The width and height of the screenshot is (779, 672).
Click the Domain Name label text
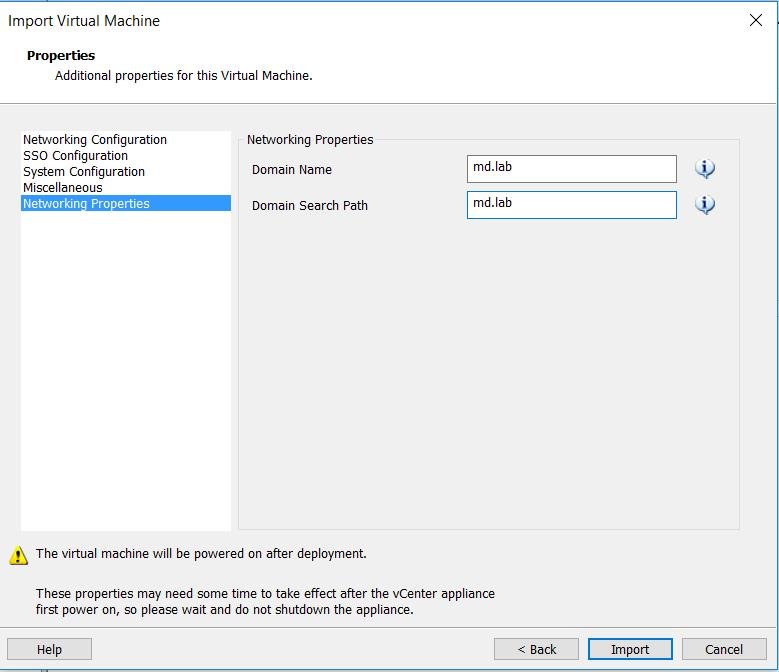[292, 170]
